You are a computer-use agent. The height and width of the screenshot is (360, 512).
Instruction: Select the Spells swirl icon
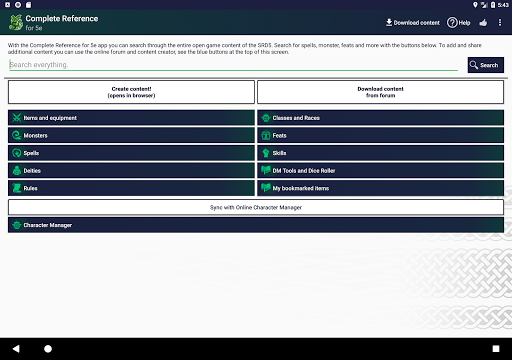[x=17, y=153]
